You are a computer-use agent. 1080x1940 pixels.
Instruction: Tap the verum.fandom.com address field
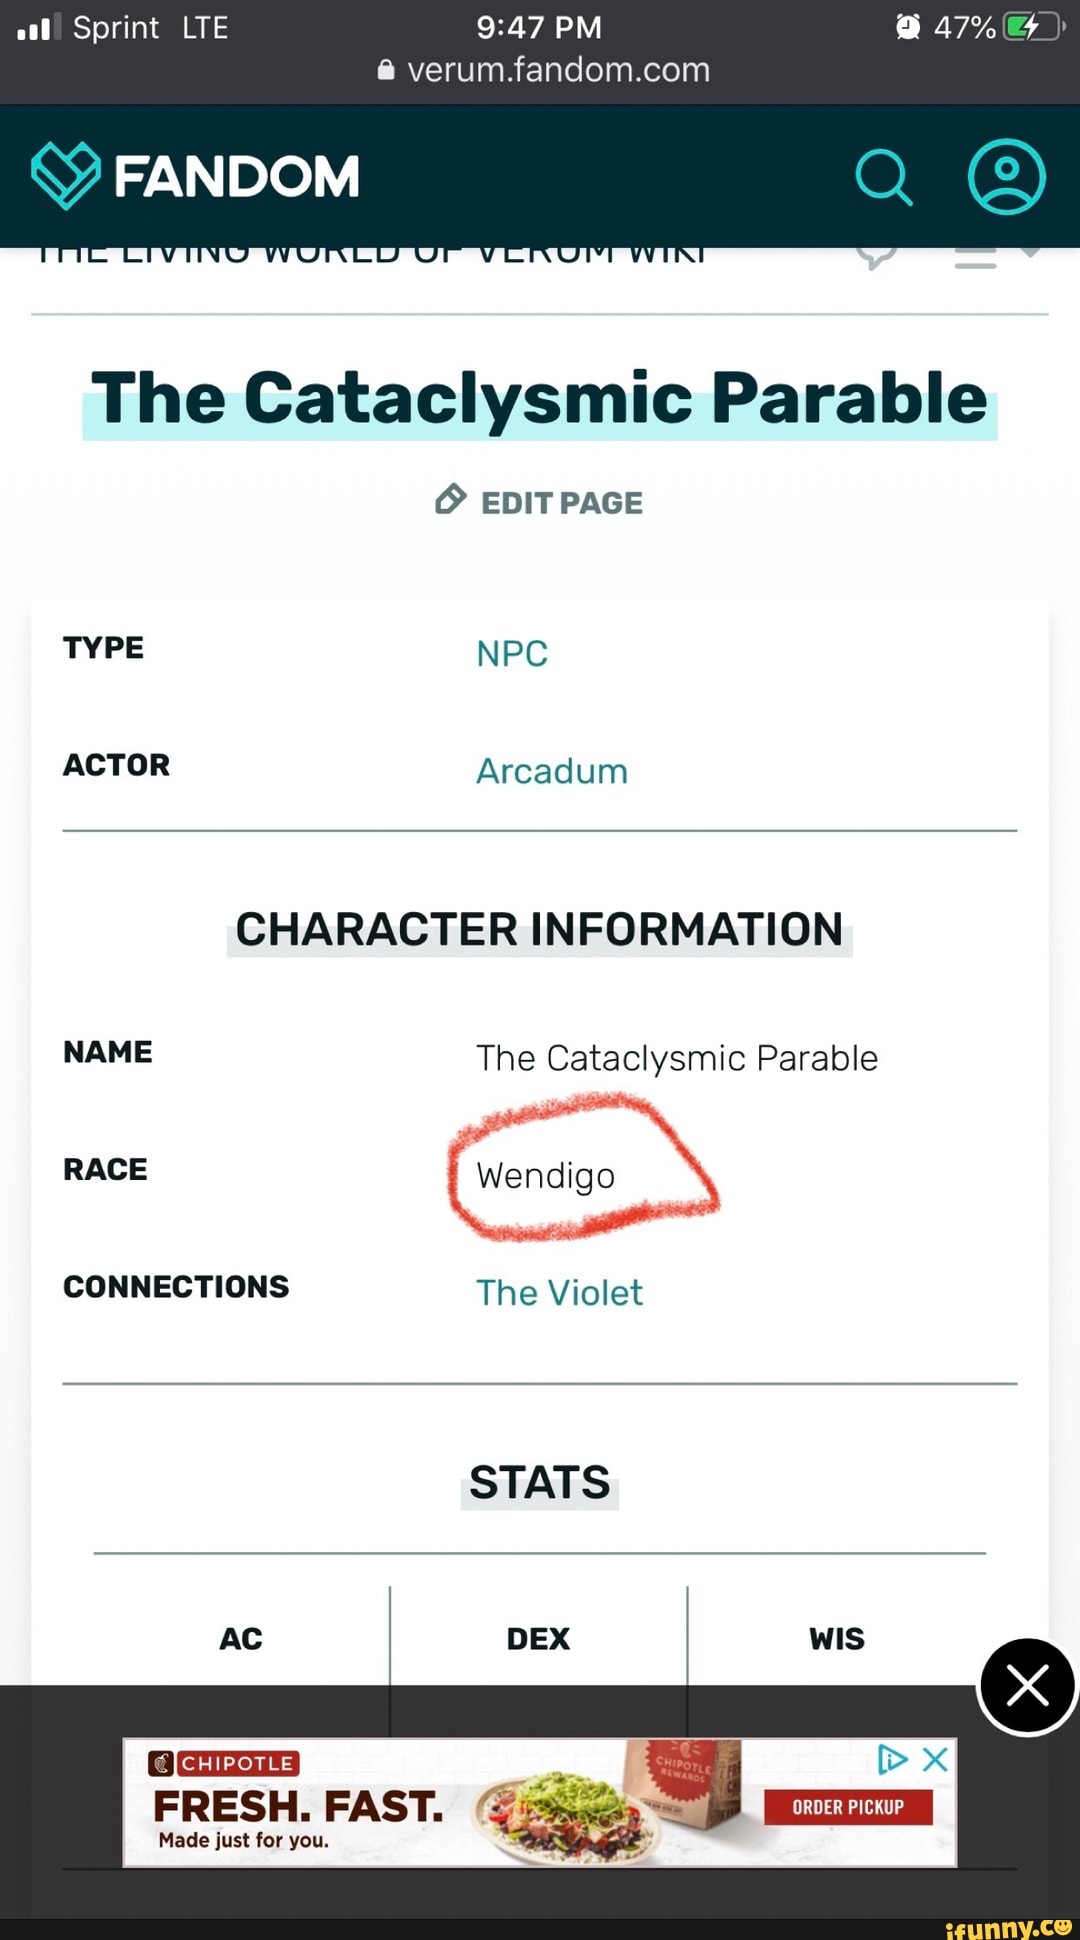point(558,70)
